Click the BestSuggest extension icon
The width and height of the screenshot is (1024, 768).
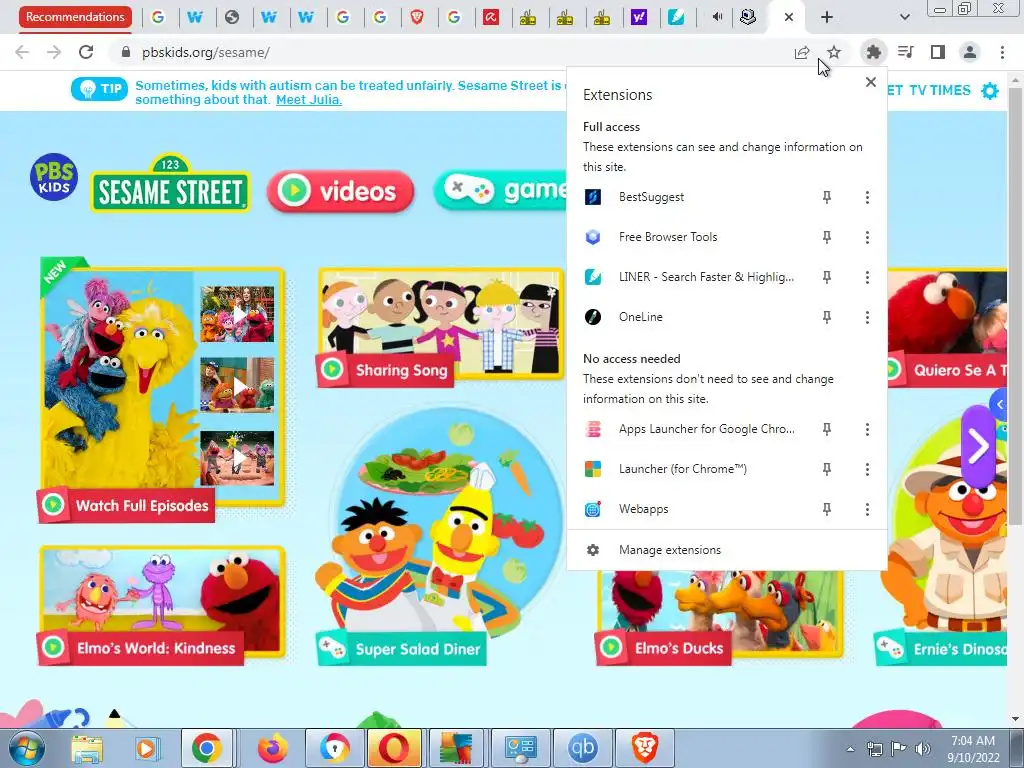(592, 197)
